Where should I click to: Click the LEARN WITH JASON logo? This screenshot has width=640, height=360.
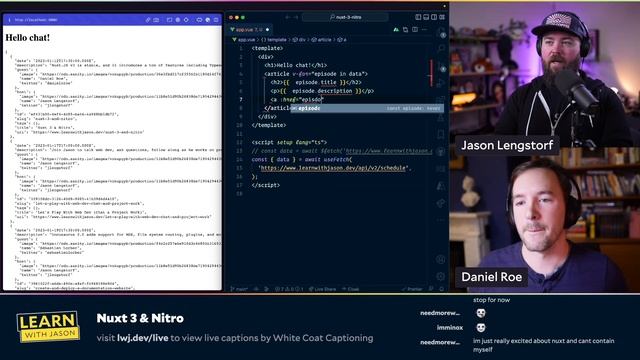click(x=48, y=327)
